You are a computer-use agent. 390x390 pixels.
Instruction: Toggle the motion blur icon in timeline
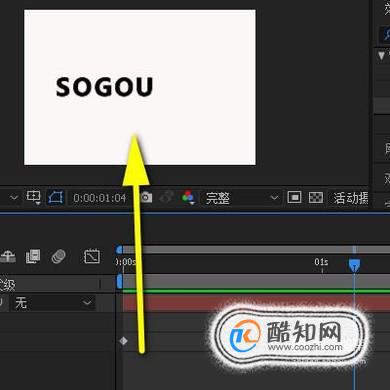coord(58,256)
